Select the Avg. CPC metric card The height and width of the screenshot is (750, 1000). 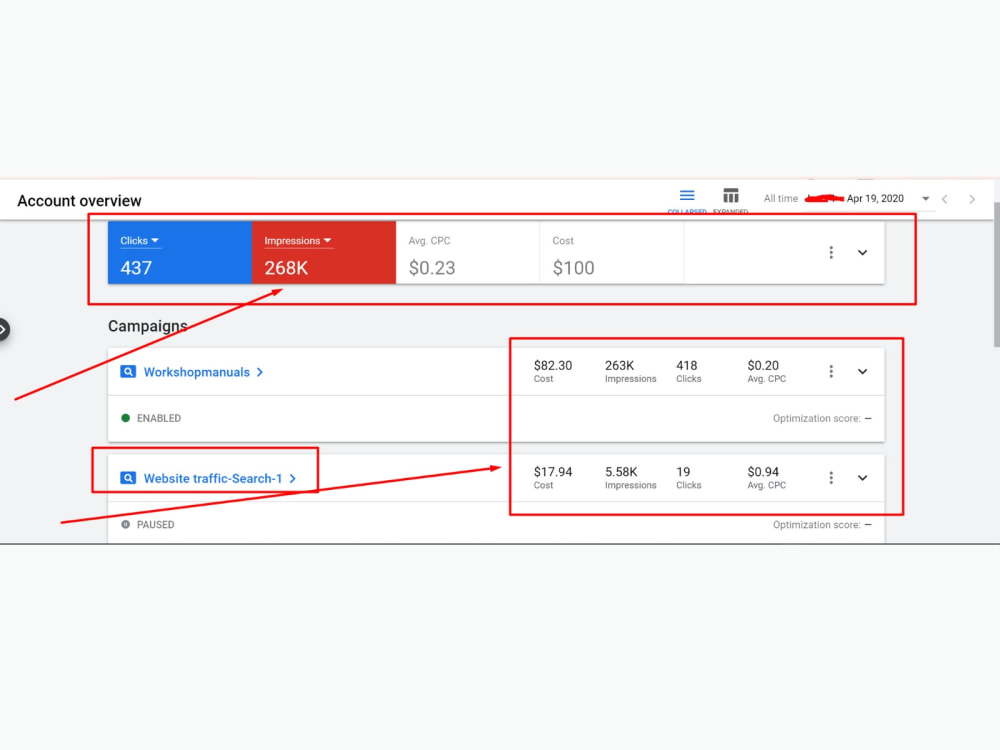[467, 253]
